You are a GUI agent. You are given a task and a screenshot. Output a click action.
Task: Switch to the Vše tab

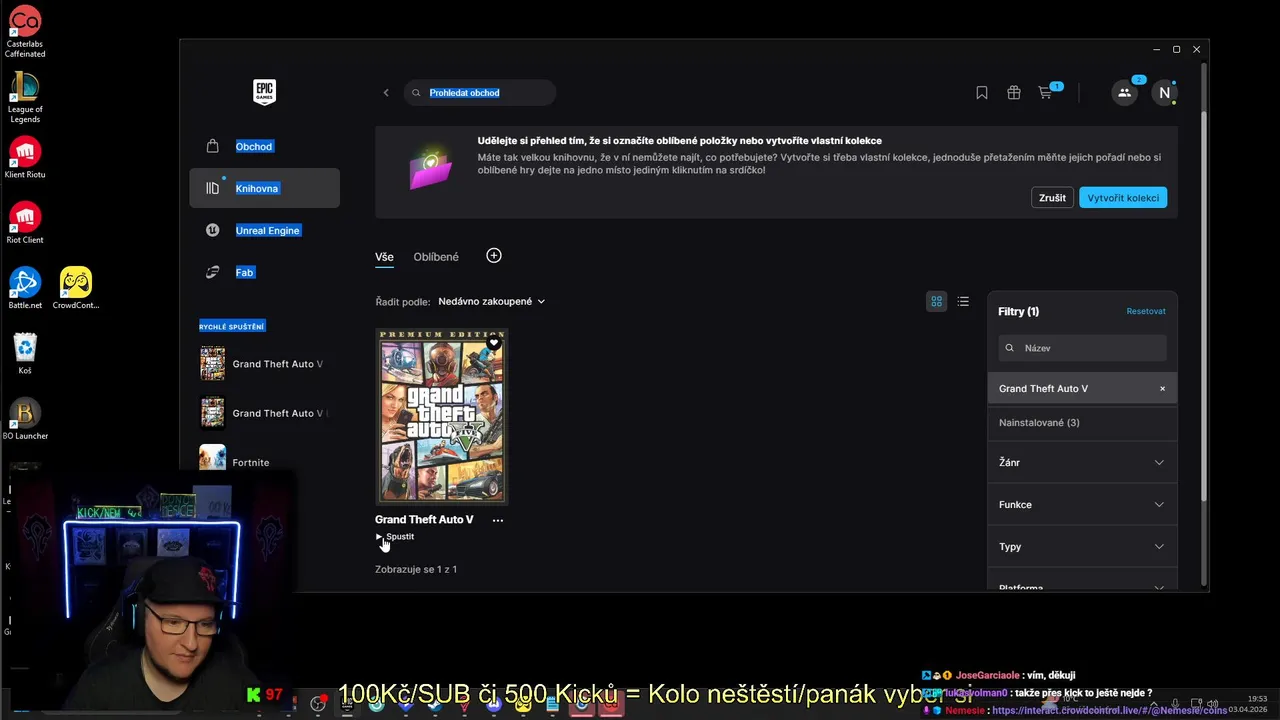point(384,257)
